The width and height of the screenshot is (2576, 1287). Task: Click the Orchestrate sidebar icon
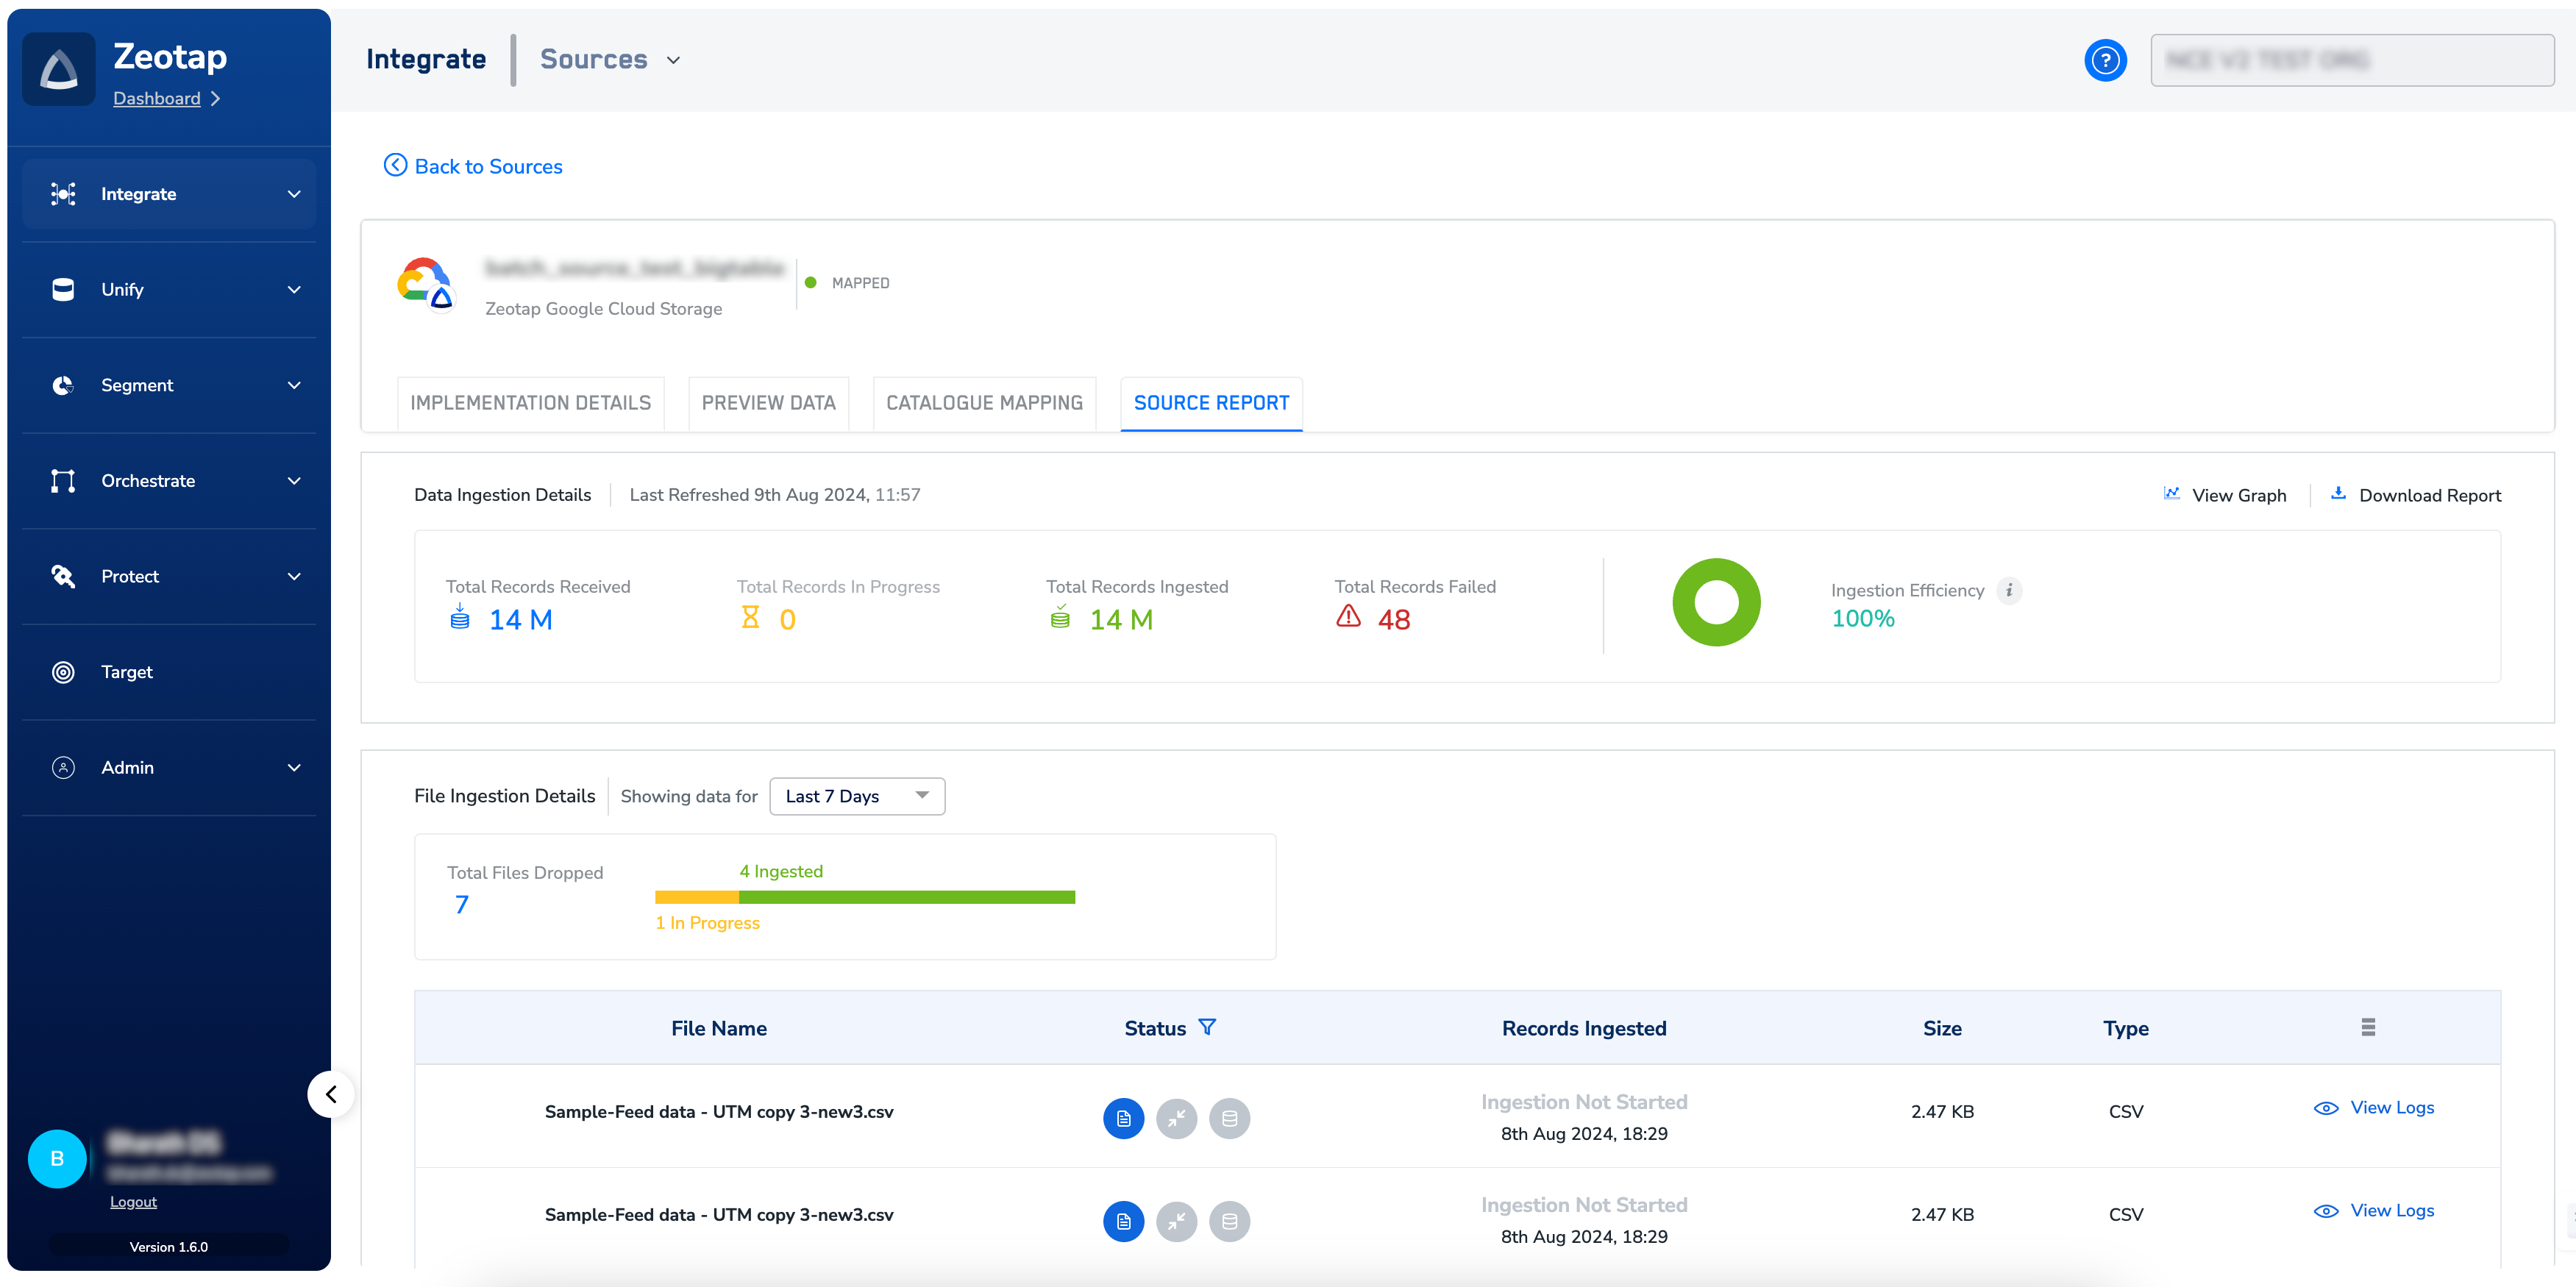tap(63, 481)
